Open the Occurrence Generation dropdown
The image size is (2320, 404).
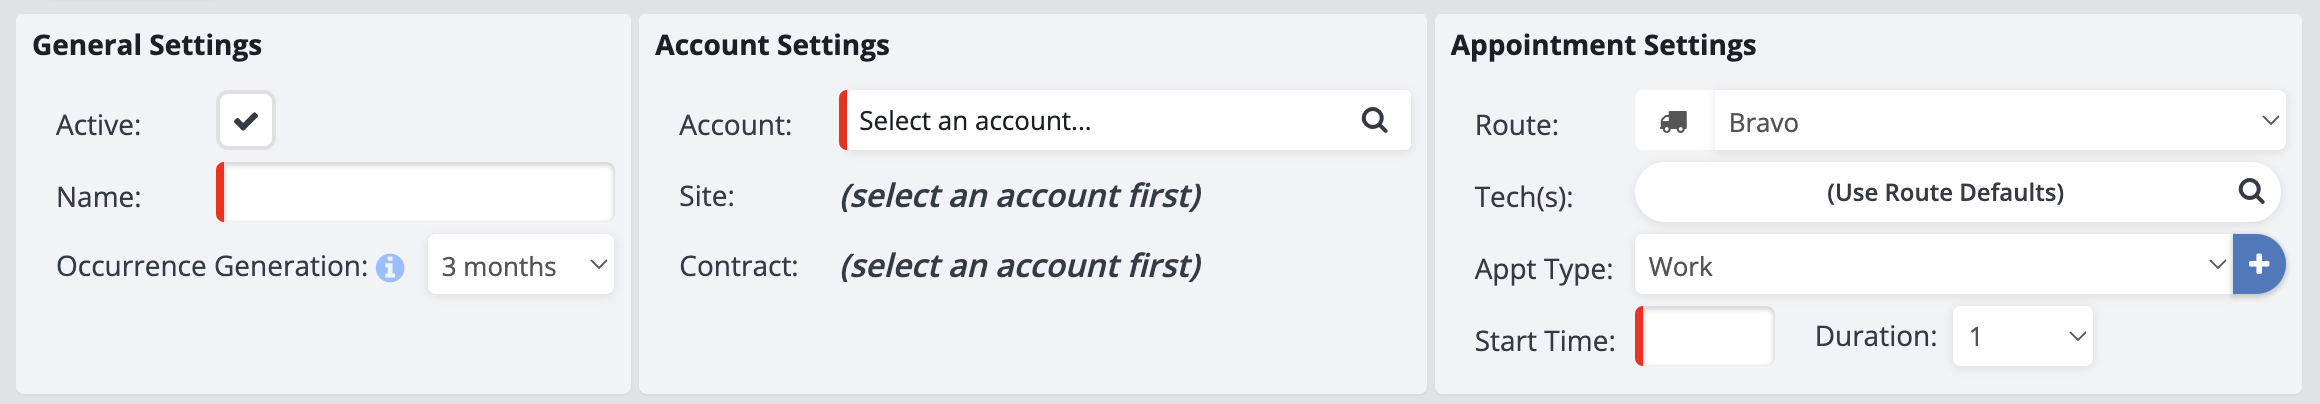pos(521,265)
